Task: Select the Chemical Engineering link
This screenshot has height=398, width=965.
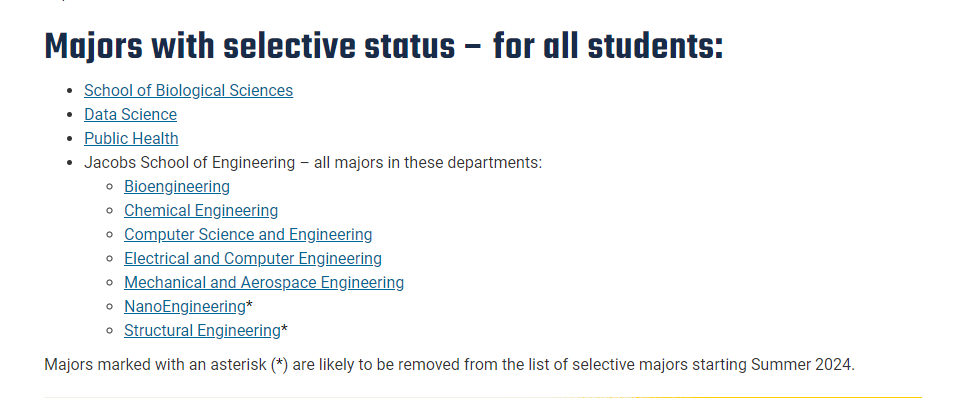Action: coord(201,210)
